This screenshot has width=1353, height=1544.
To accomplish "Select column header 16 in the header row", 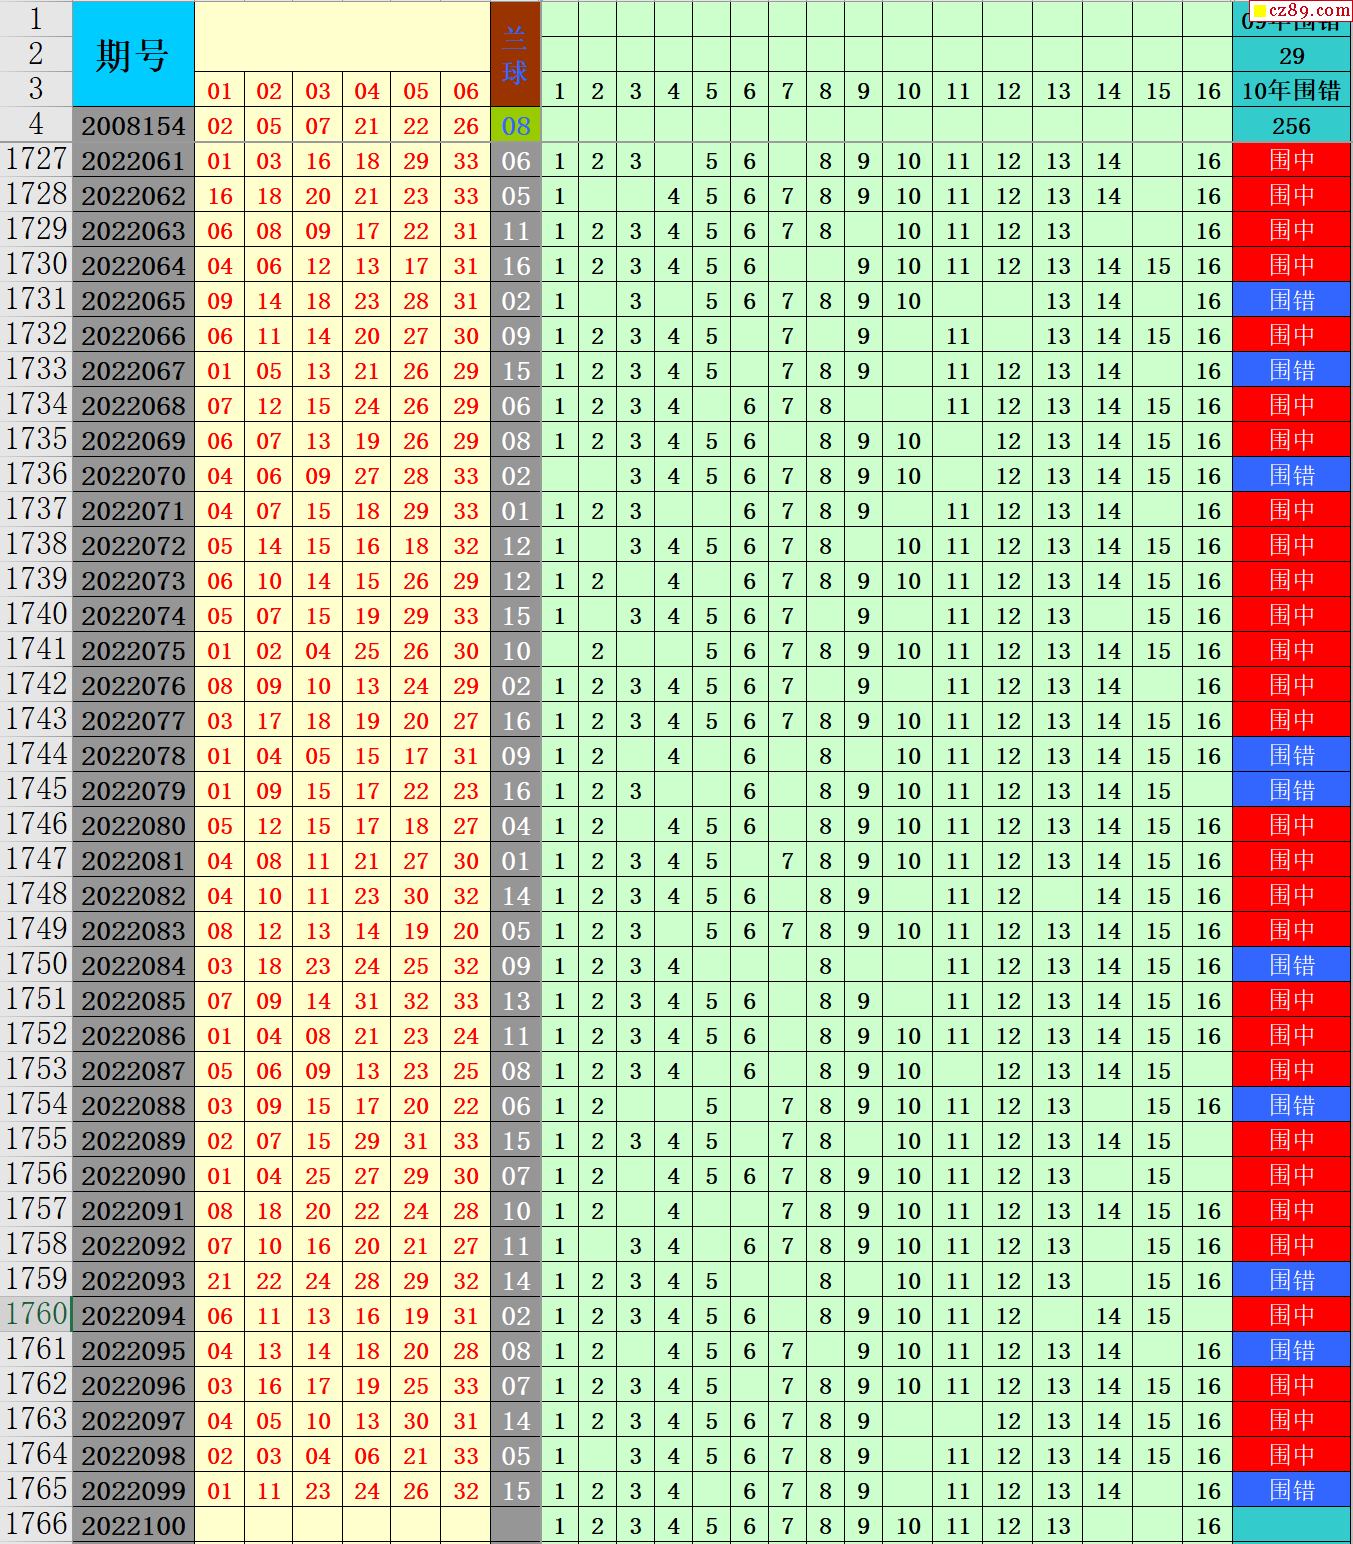I will click(1208, 91).
